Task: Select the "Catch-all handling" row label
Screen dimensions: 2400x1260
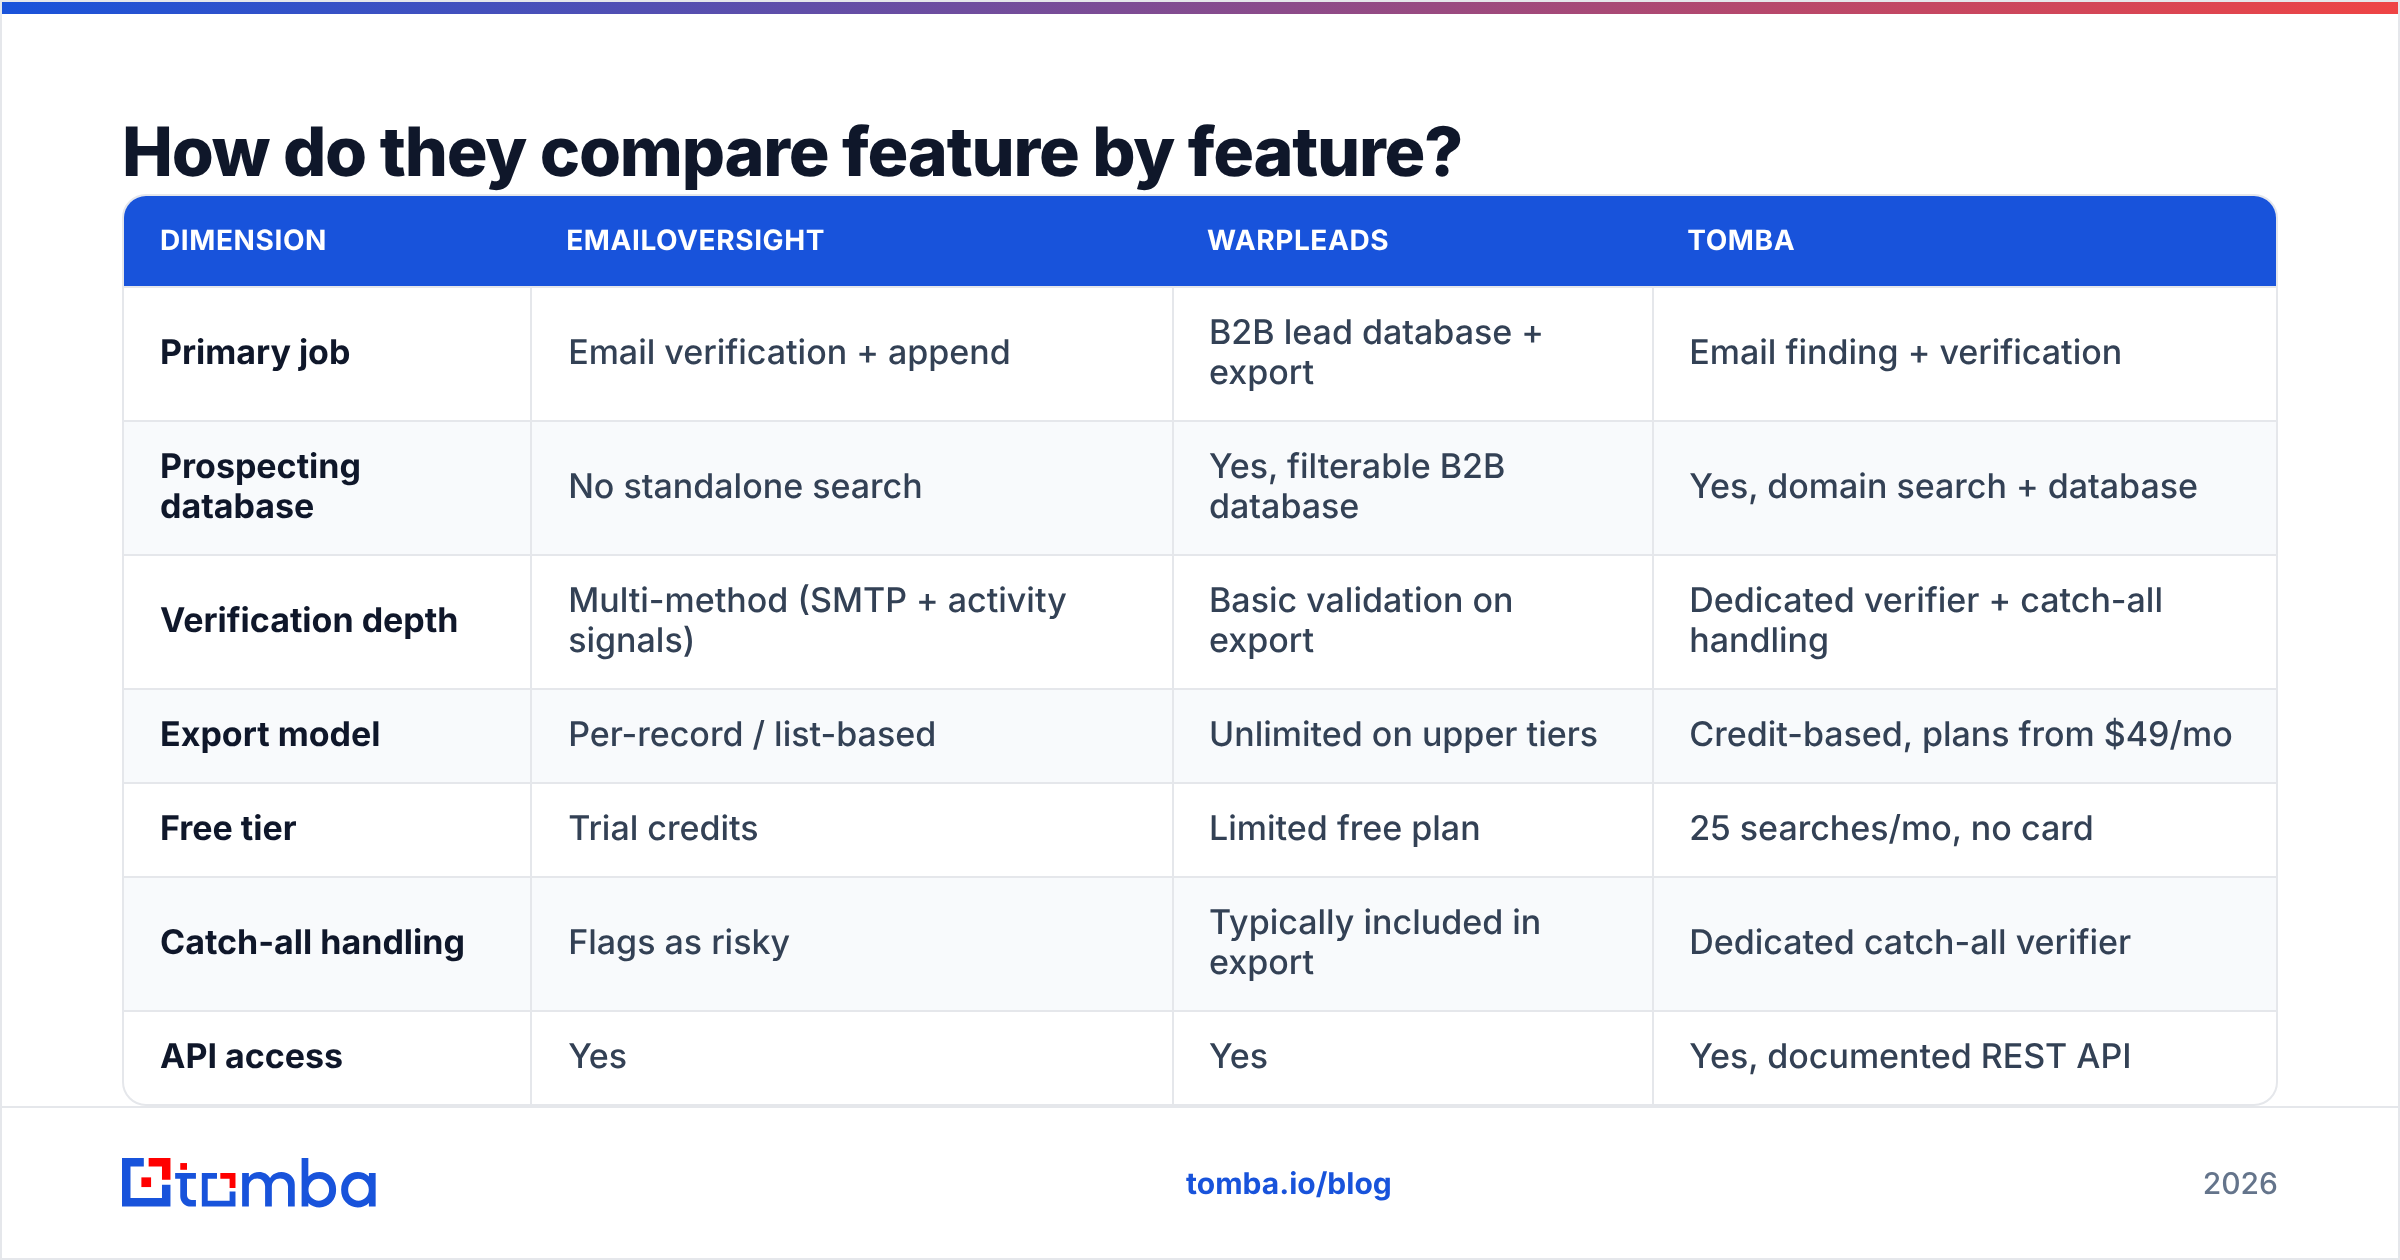Action: pyautogui.click(x=312, y=943)
